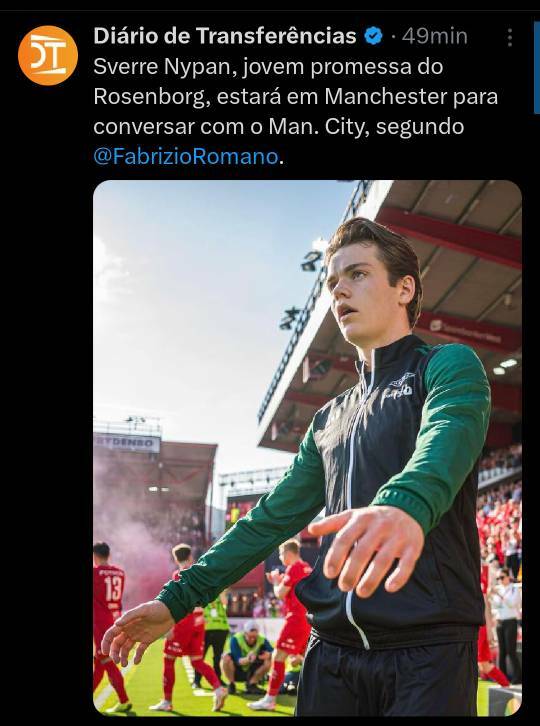Click the crest logo on the player's jacket
The image size is (540, 726).
pos(399,386)
